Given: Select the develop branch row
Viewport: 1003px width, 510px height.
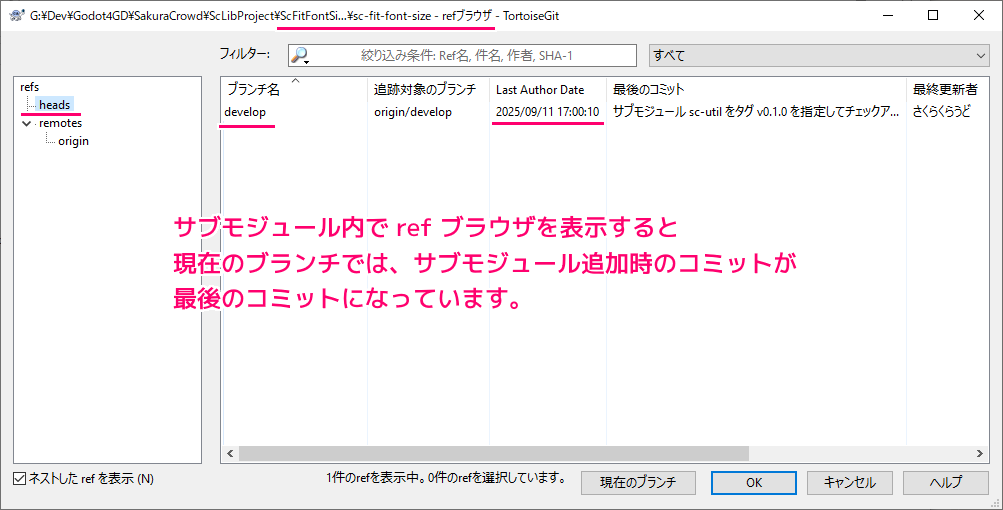Looking at the screenshot, I should tap(246, 112).
